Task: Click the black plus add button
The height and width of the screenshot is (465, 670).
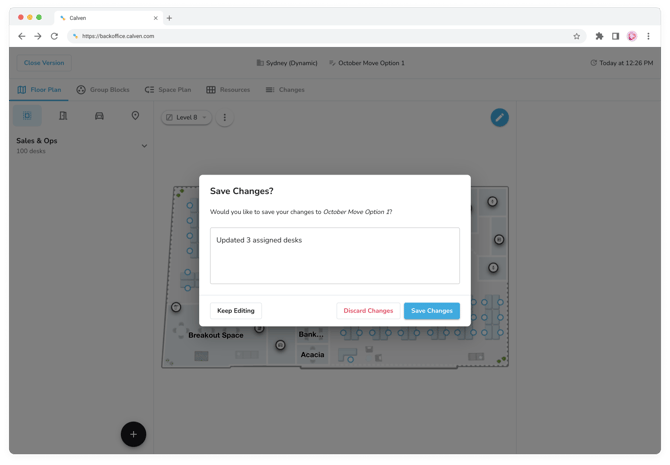Action: pyautogui.click(x=133, y=434)
